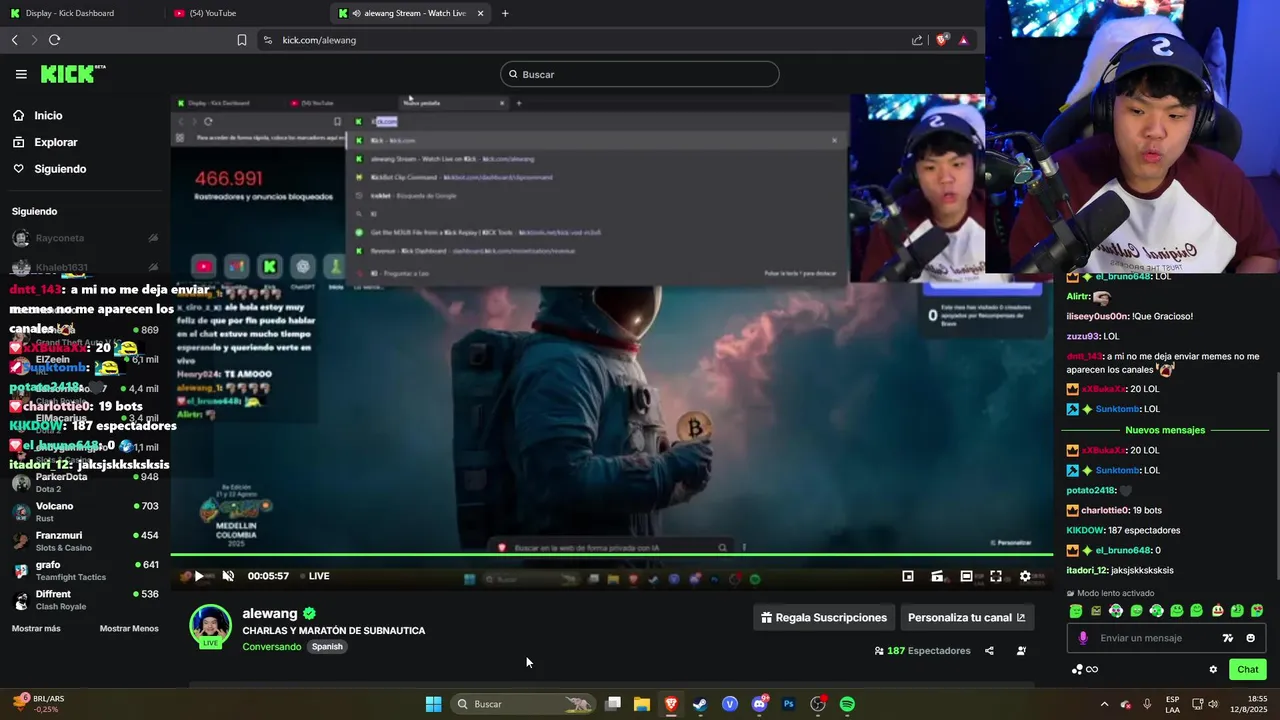The image size is (1280, 720).
Task: Click the Buscar search box on Kick
Action: pos(640,74)
